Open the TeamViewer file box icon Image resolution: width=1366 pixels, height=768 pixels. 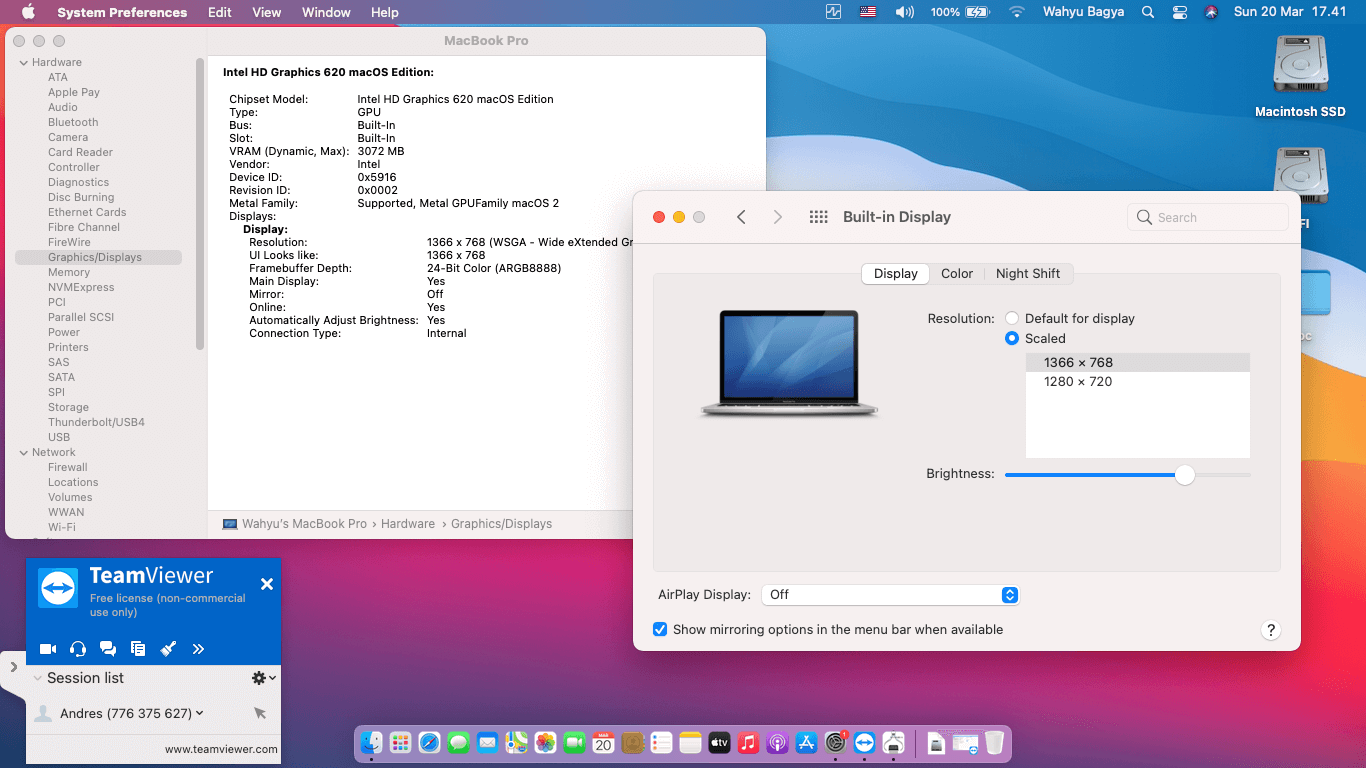[138, 649]
